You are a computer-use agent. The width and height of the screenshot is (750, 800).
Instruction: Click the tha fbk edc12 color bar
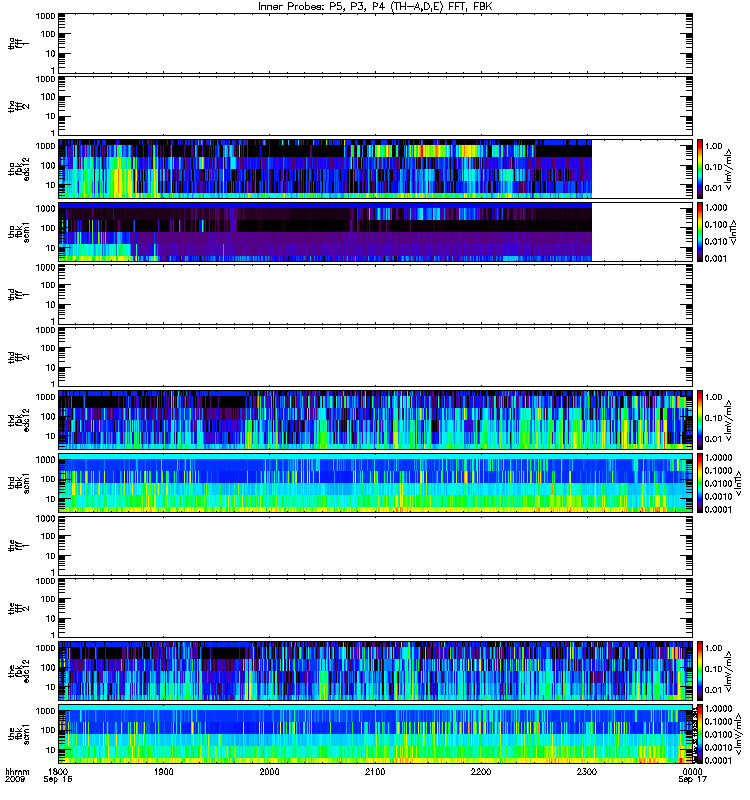pos(700,169)
